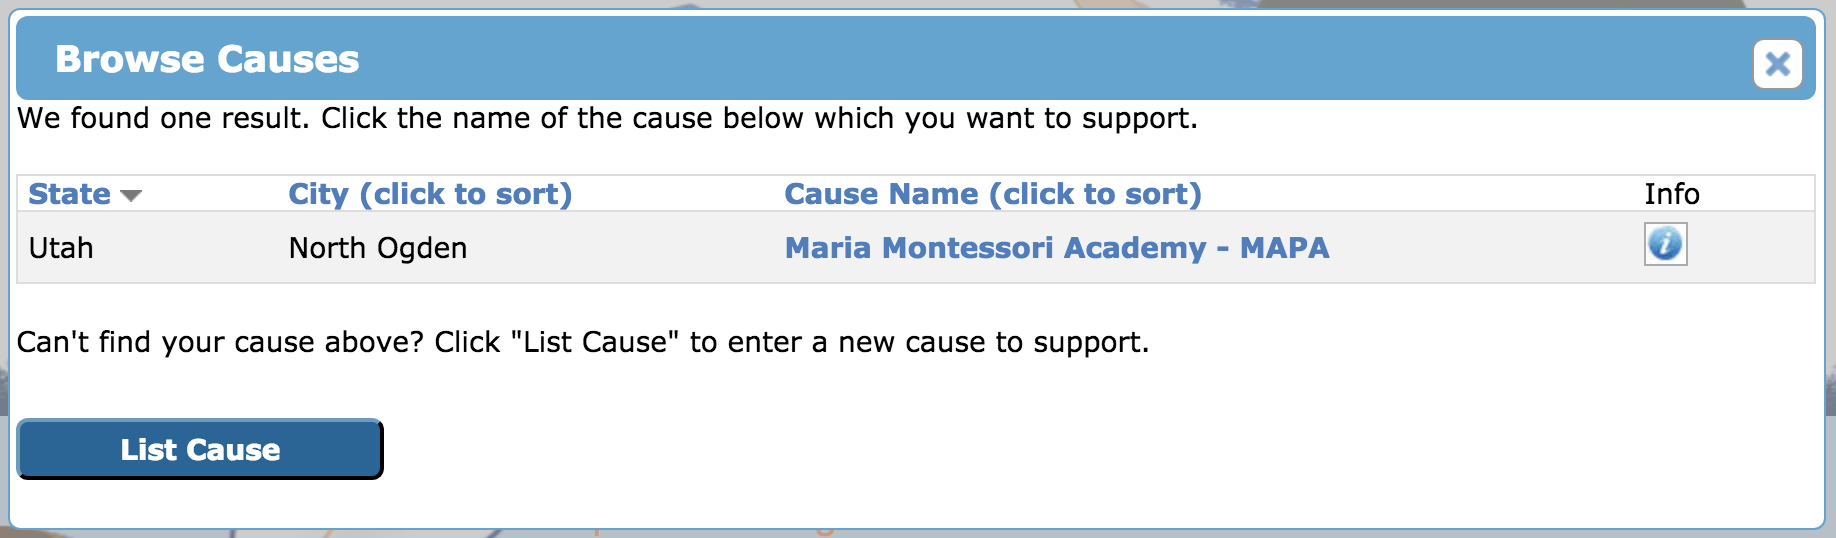Close the Browse Causes dialog
The width and height of the screenshot is (1836, 538).
[1777, 65]
